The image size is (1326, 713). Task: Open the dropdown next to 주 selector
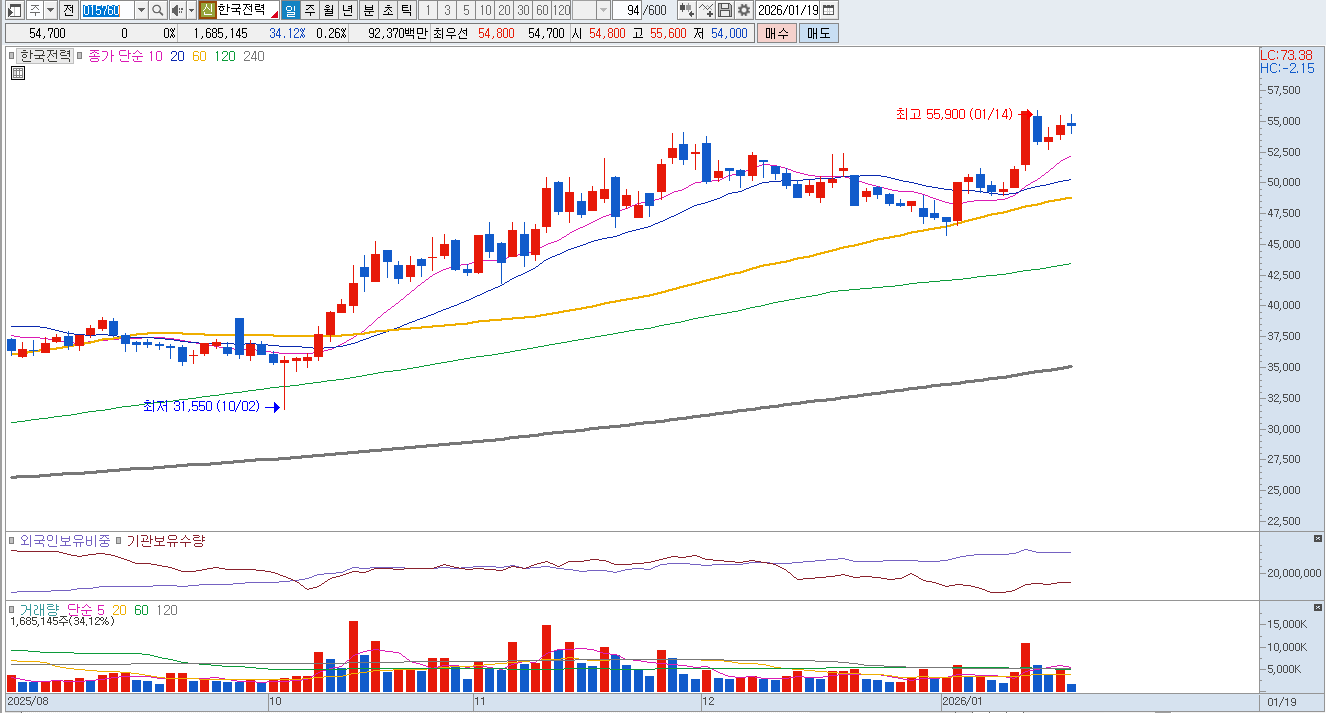point(49,10)
